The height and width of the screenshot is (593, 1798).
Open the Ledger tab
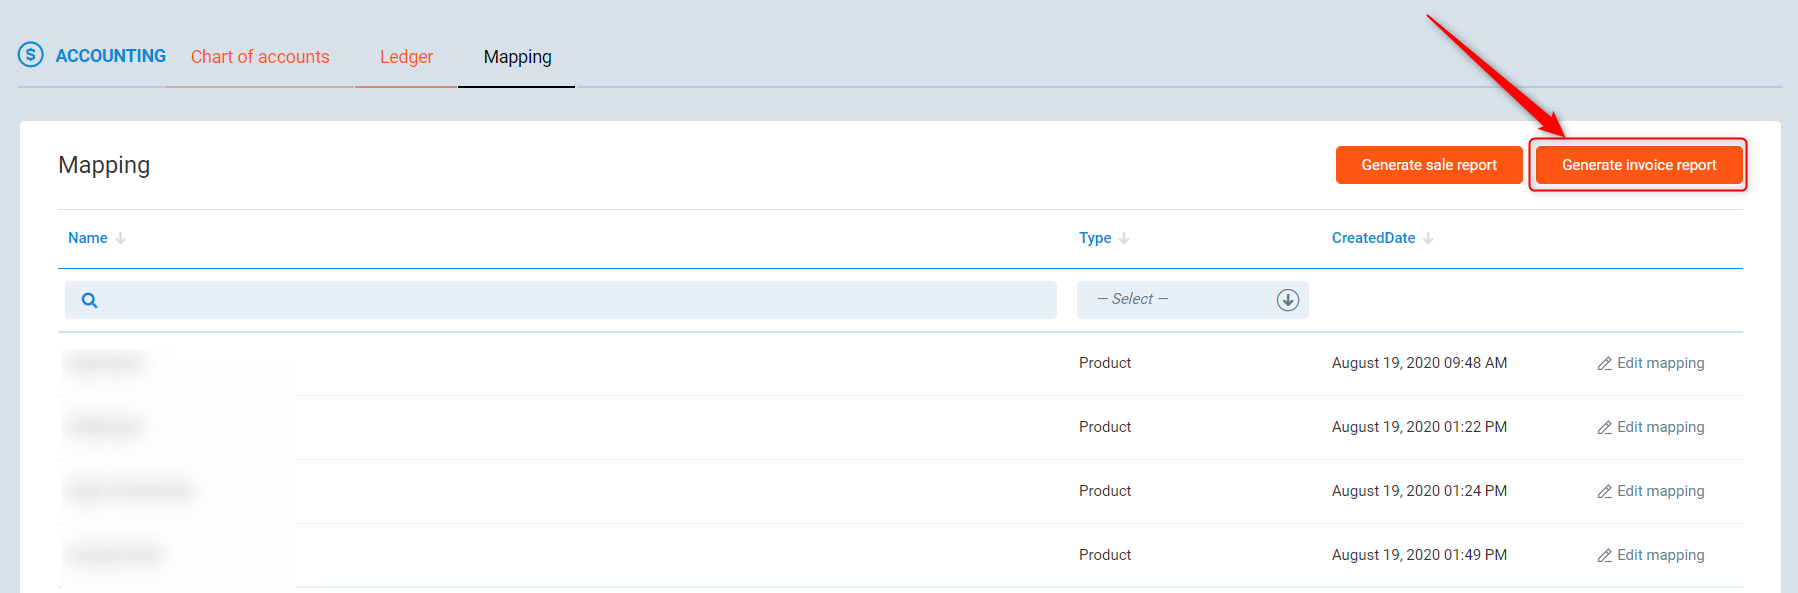click(406, 57)
